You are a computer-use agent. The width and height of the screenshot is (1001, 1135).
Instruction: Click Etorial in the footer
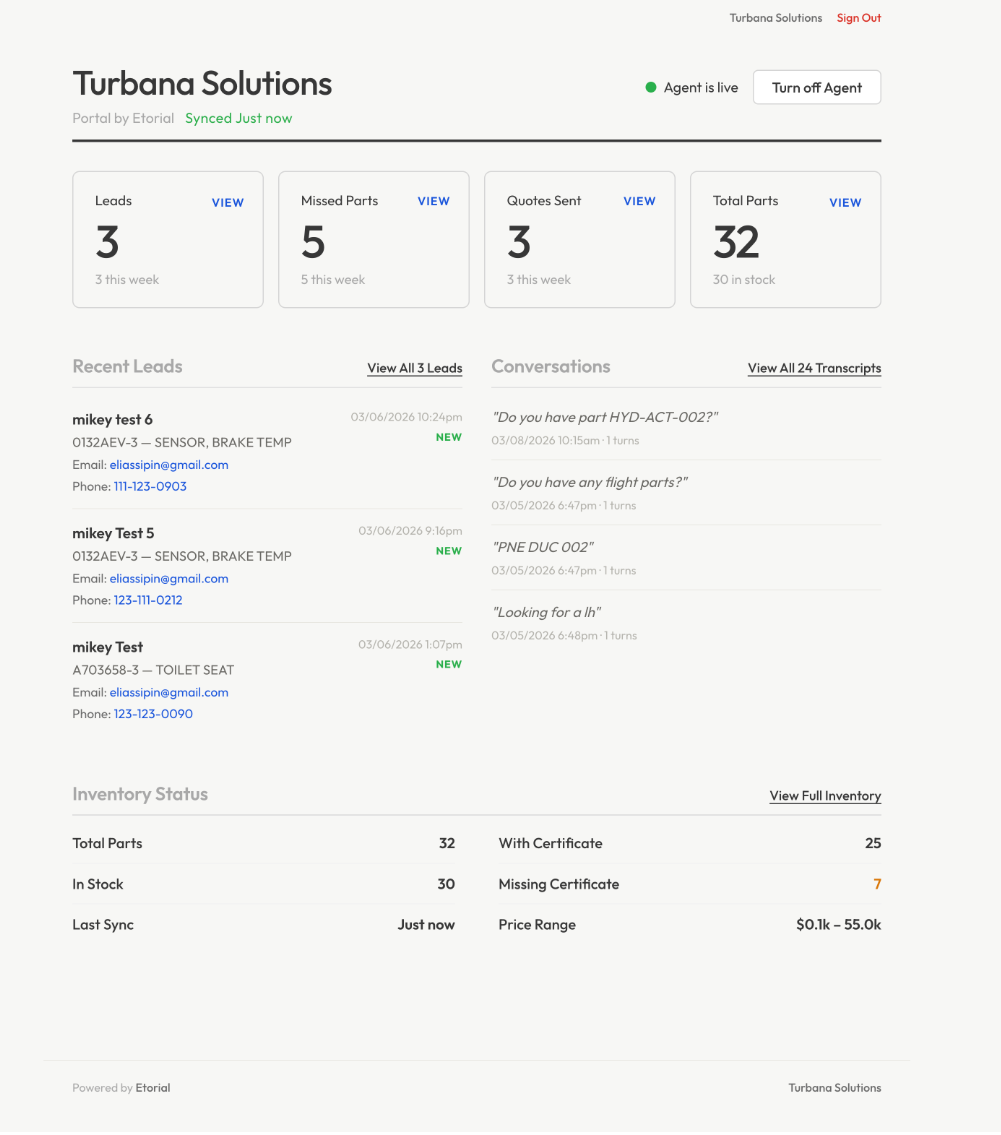pos(152,1087)
